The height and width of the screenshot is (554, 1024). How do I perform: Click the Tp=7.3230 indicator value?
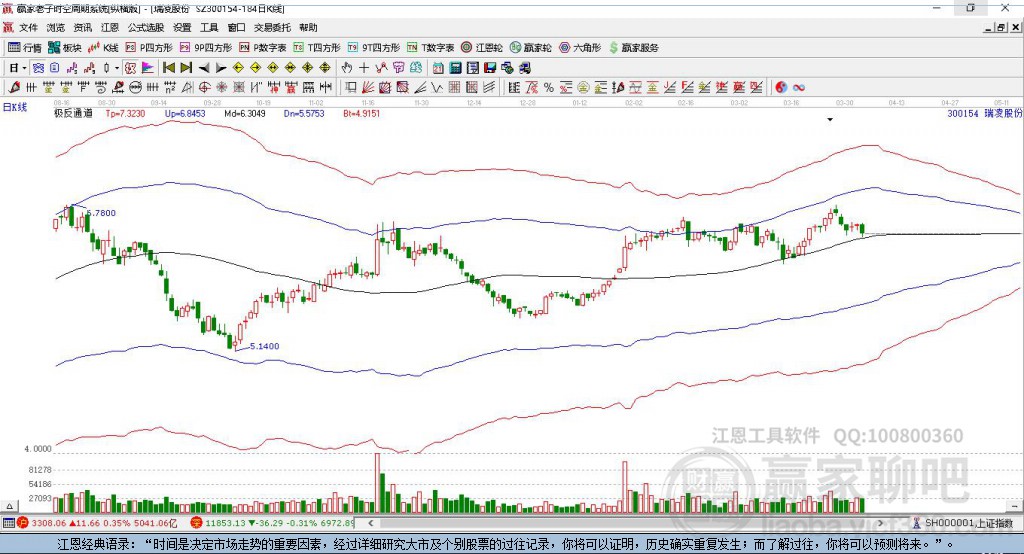click(x=125, y=113)
